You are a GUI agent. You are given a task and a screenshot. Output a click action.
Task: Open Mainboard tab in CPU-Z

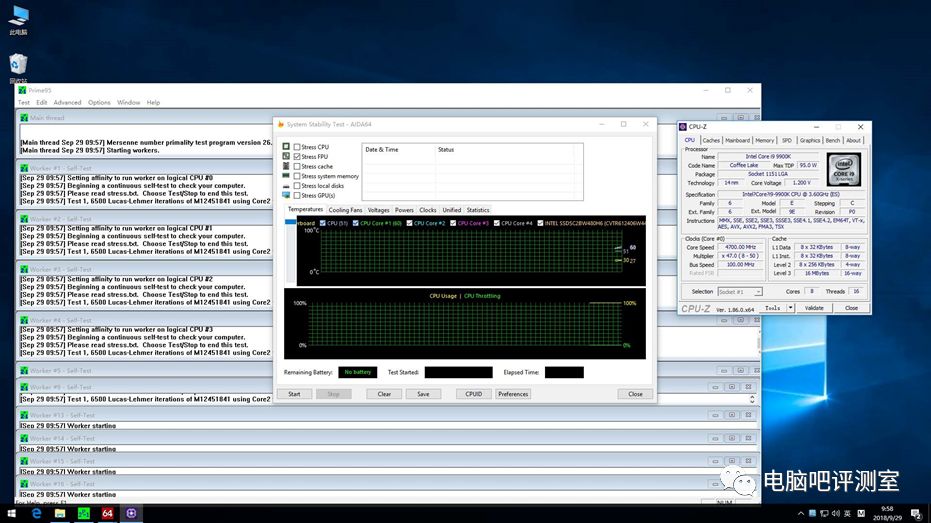point(737,141)
